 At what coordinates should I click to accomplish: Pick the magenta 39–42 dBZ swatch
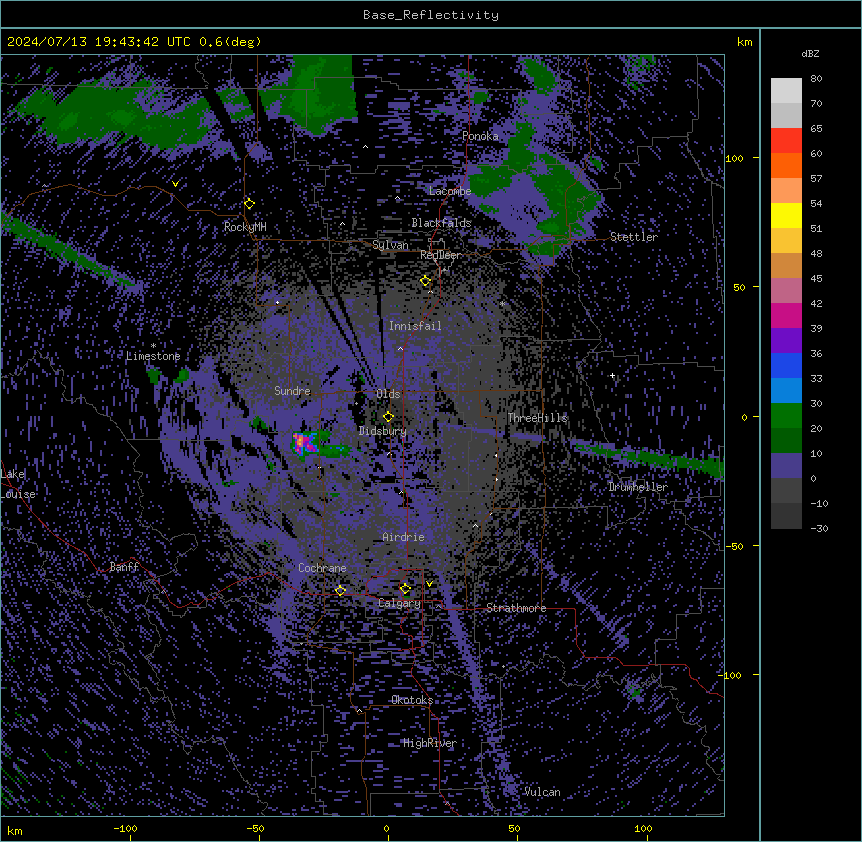coord(786,315)
